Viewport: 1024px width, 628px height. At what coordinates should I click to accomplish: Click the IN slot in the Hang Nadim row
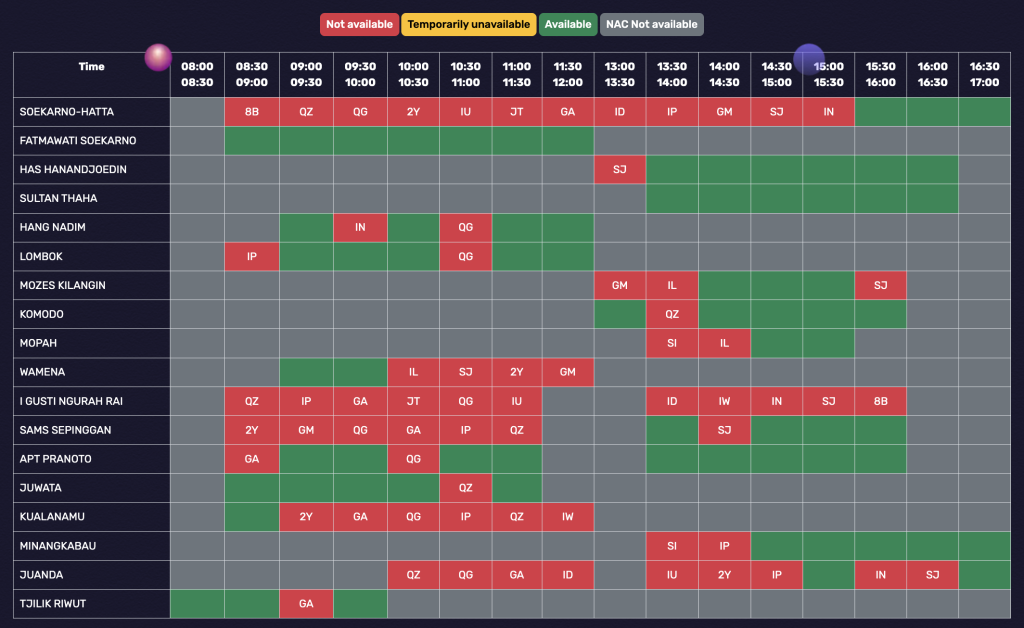click(x=360, y=228)
